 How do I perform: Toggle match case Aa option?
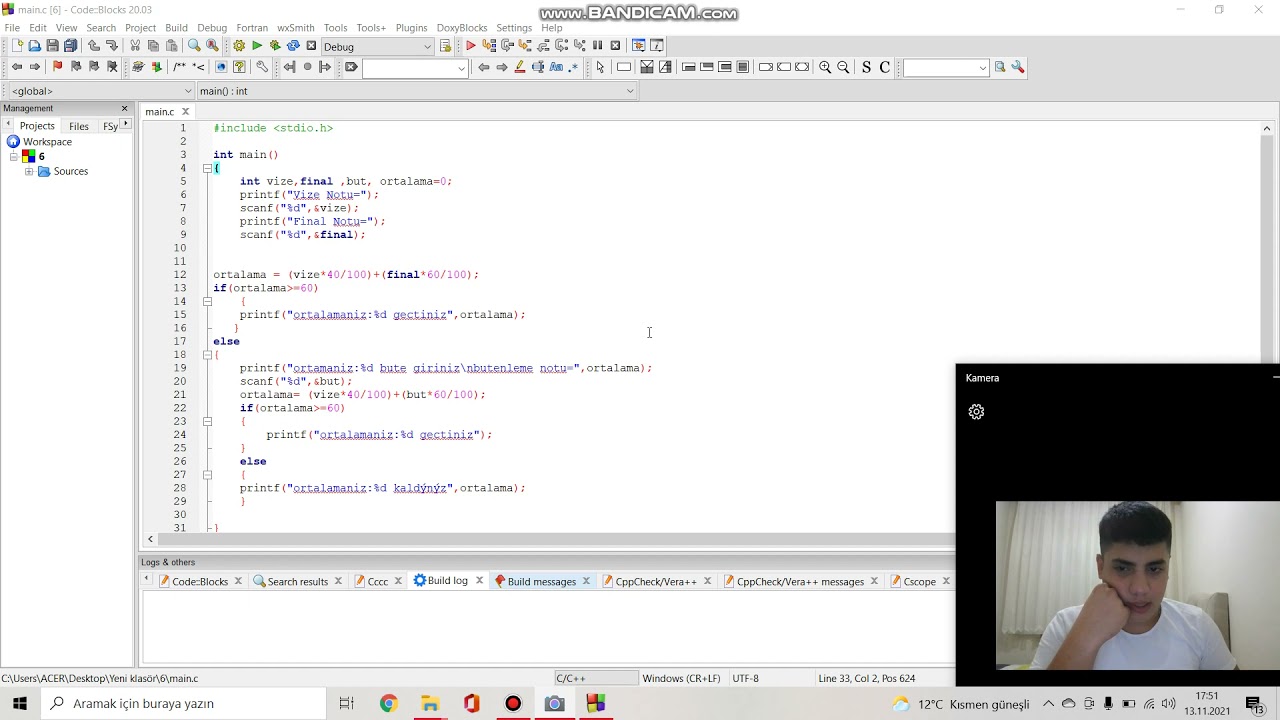(556, 67)
